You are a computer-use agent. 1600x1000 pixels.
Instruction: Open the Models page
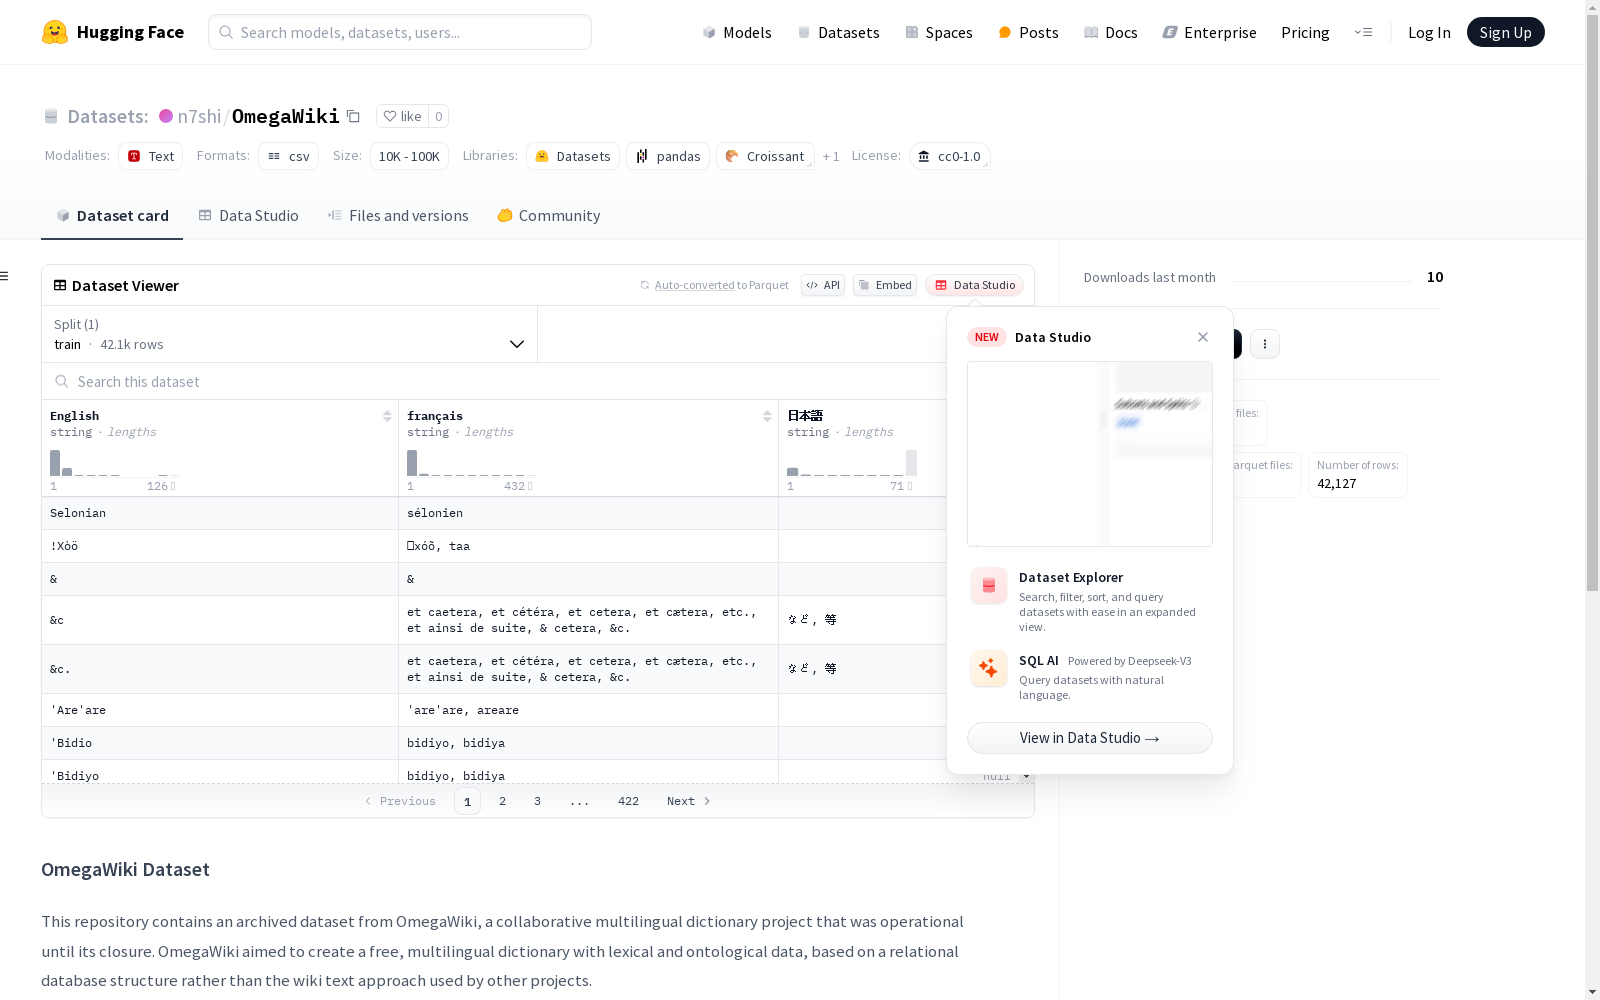[737, 32]
